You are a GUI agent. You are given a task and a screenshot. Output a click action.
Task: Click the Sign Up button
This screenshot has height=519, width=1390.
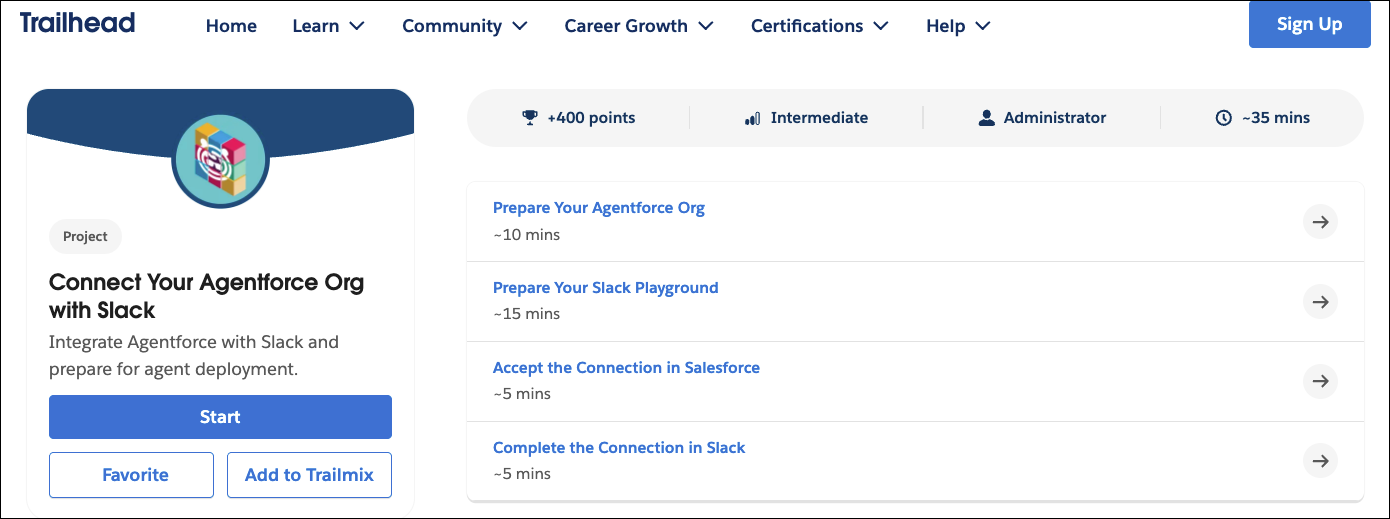(x=1309, y=24)
